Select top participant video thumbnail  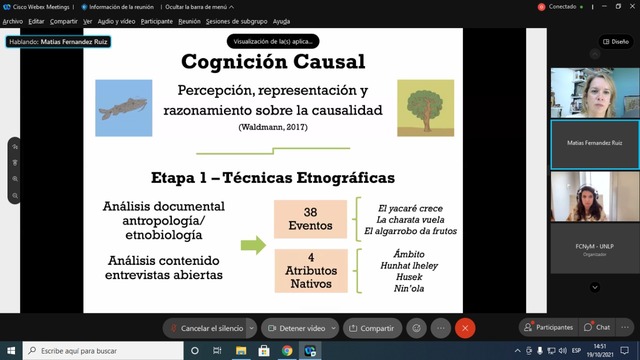(595, 93)
